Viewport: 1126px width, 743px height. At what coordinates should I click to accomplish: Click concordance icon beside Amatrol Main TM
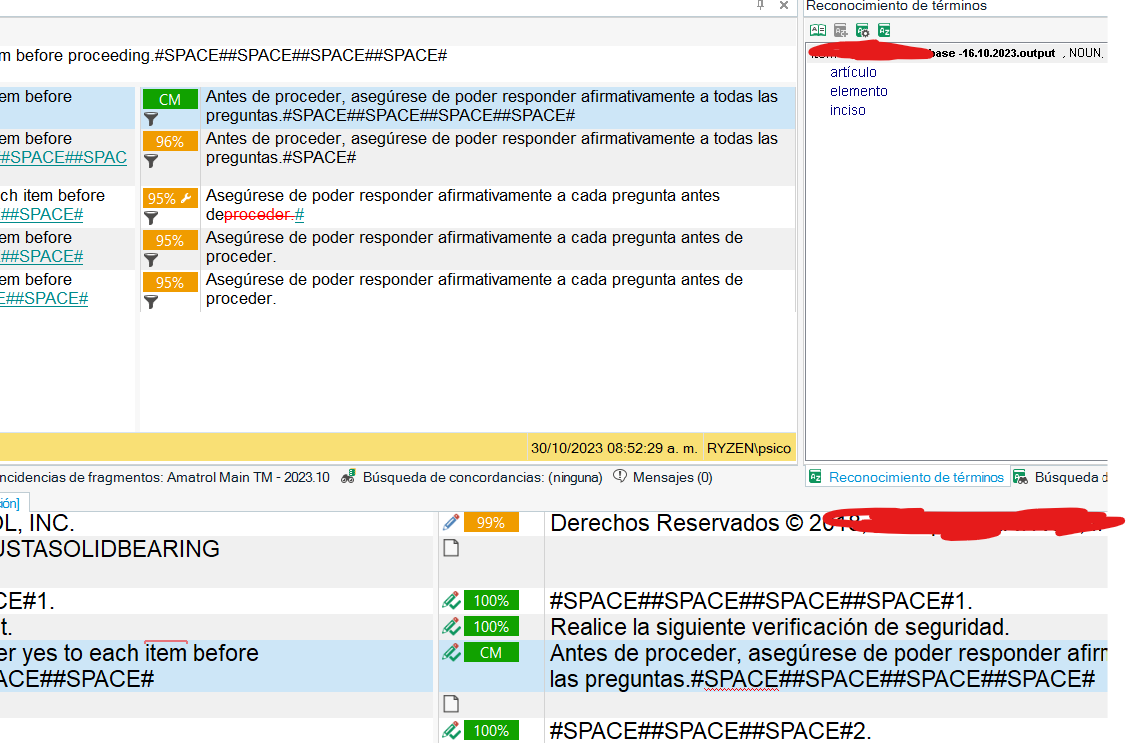point(347,476)
